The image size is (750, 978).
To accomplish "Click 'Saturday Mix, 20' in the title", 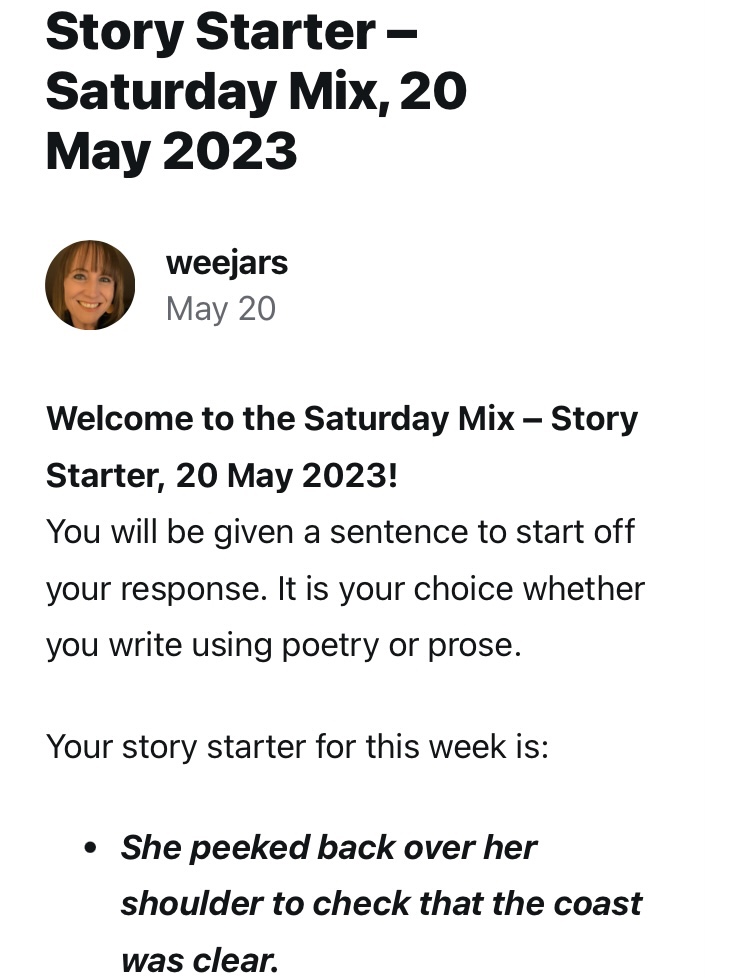I will click(256, 91).
